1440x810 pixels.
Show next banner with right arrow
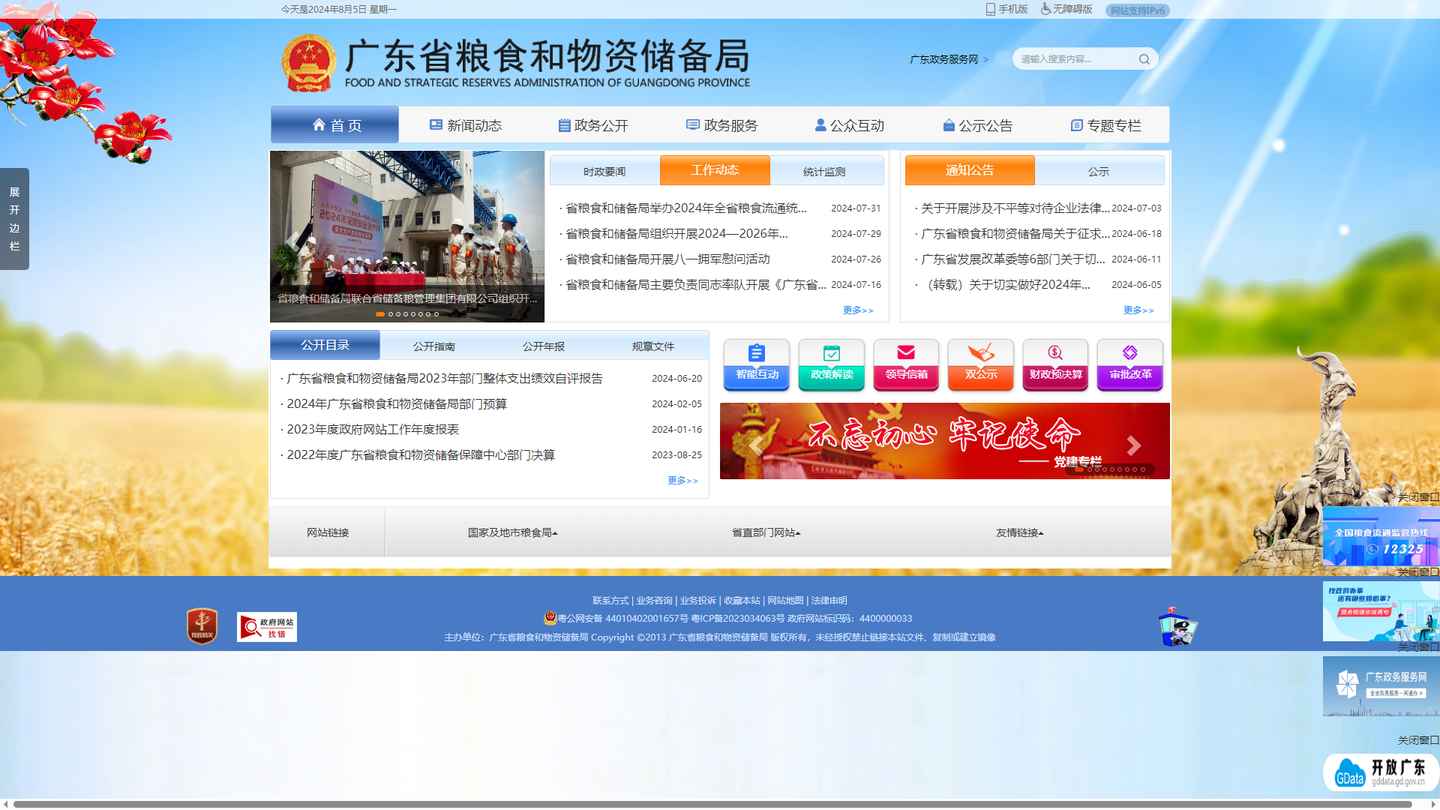coord(1133,445)
